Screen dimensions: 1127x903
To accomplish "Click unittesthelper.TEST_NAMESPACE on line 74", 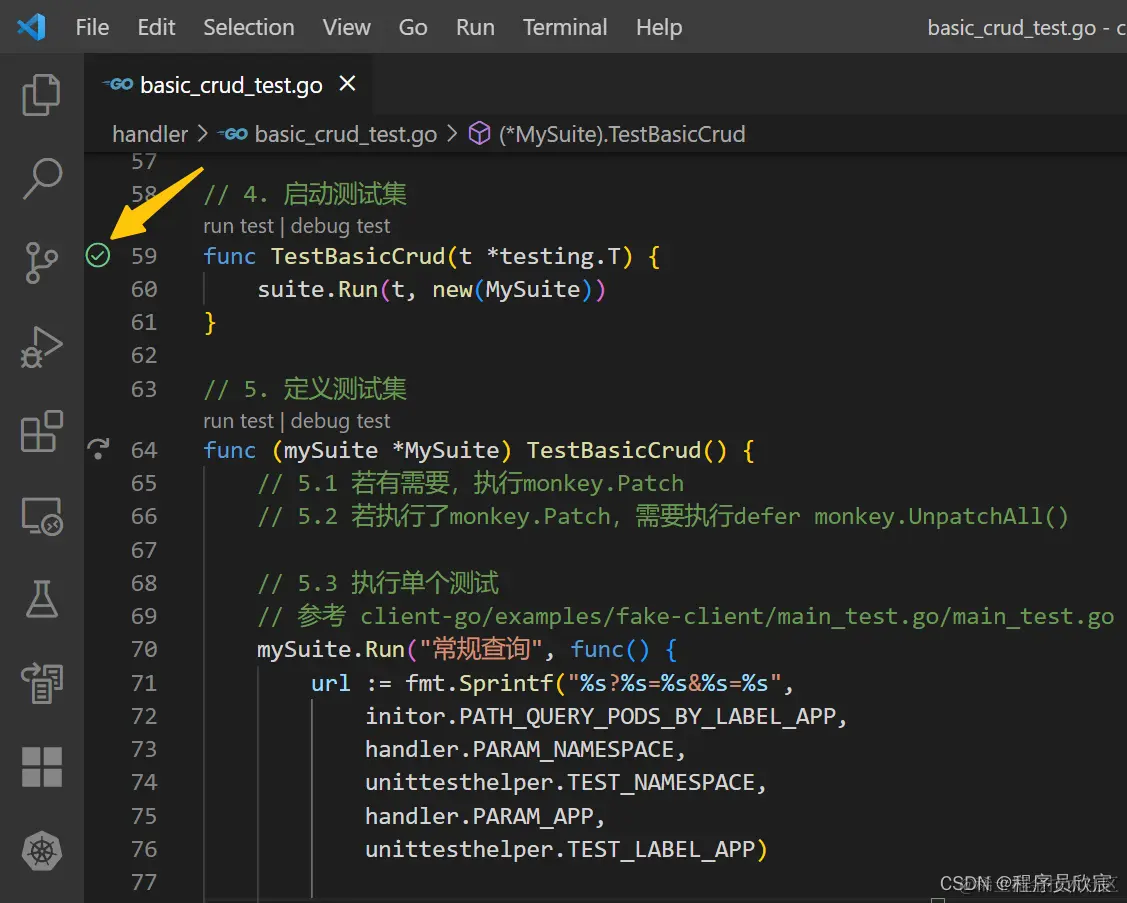I will (x=560, y=782).
